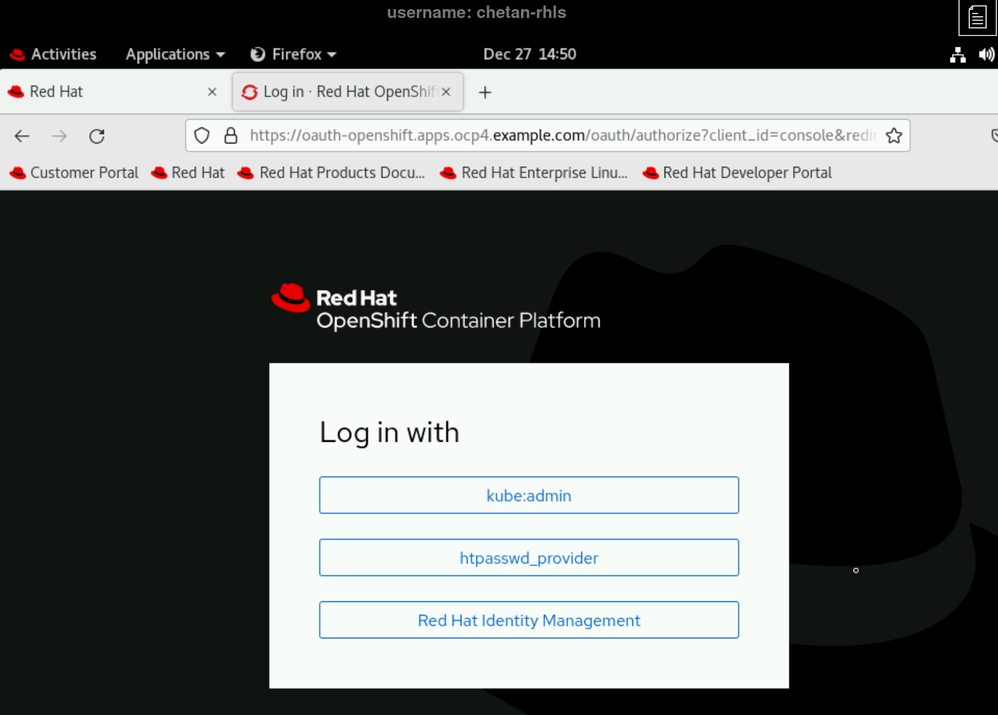Image resolution: width=998 pixels, height=715 pixels.
Task: Click the browser back arrow
Action: click(x=22, y=136)
